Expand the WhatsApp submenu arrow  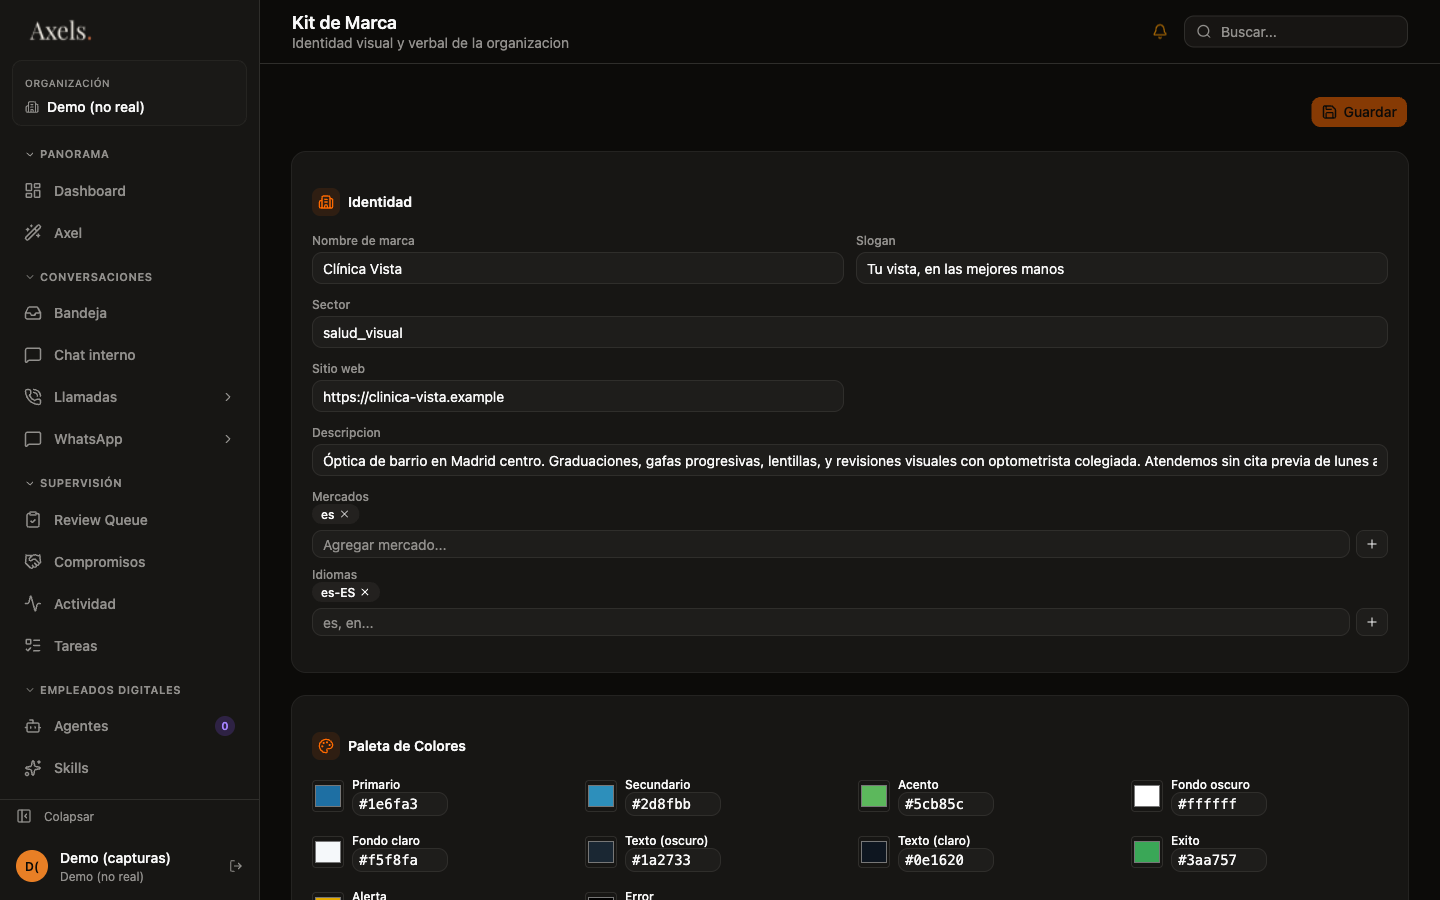[x=228, y=439]
